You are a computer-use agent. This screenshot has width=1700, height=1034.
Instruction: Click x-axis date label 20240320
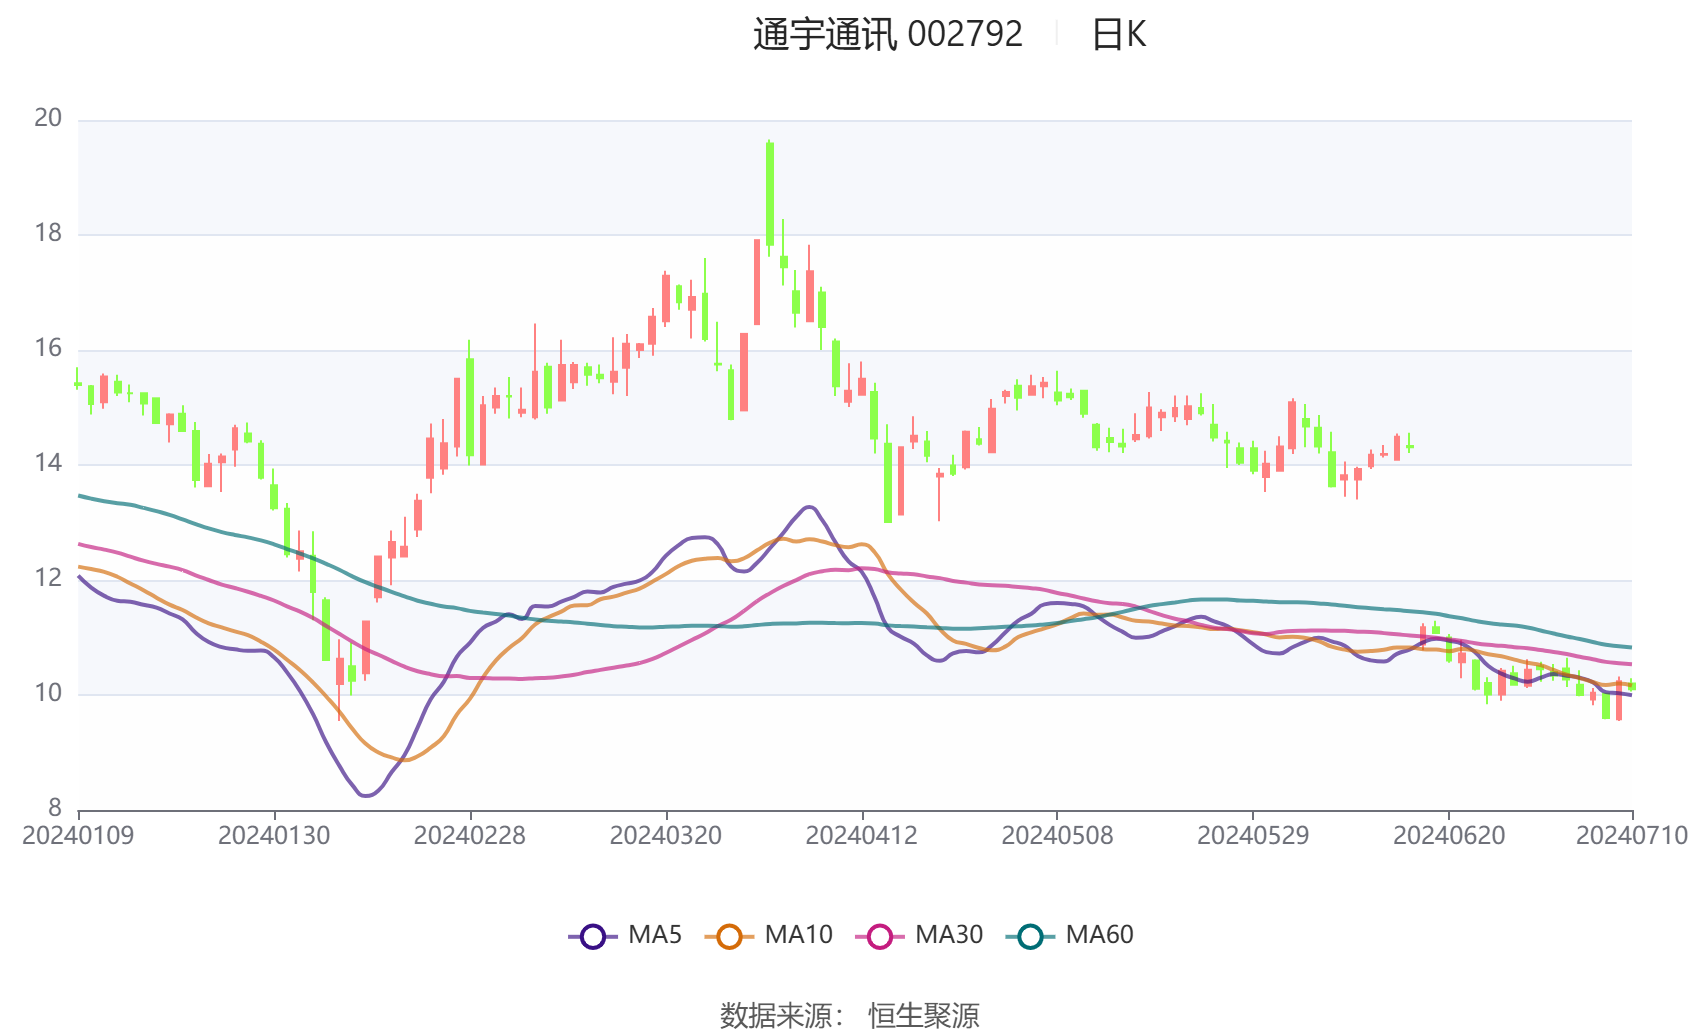[666, 836]
